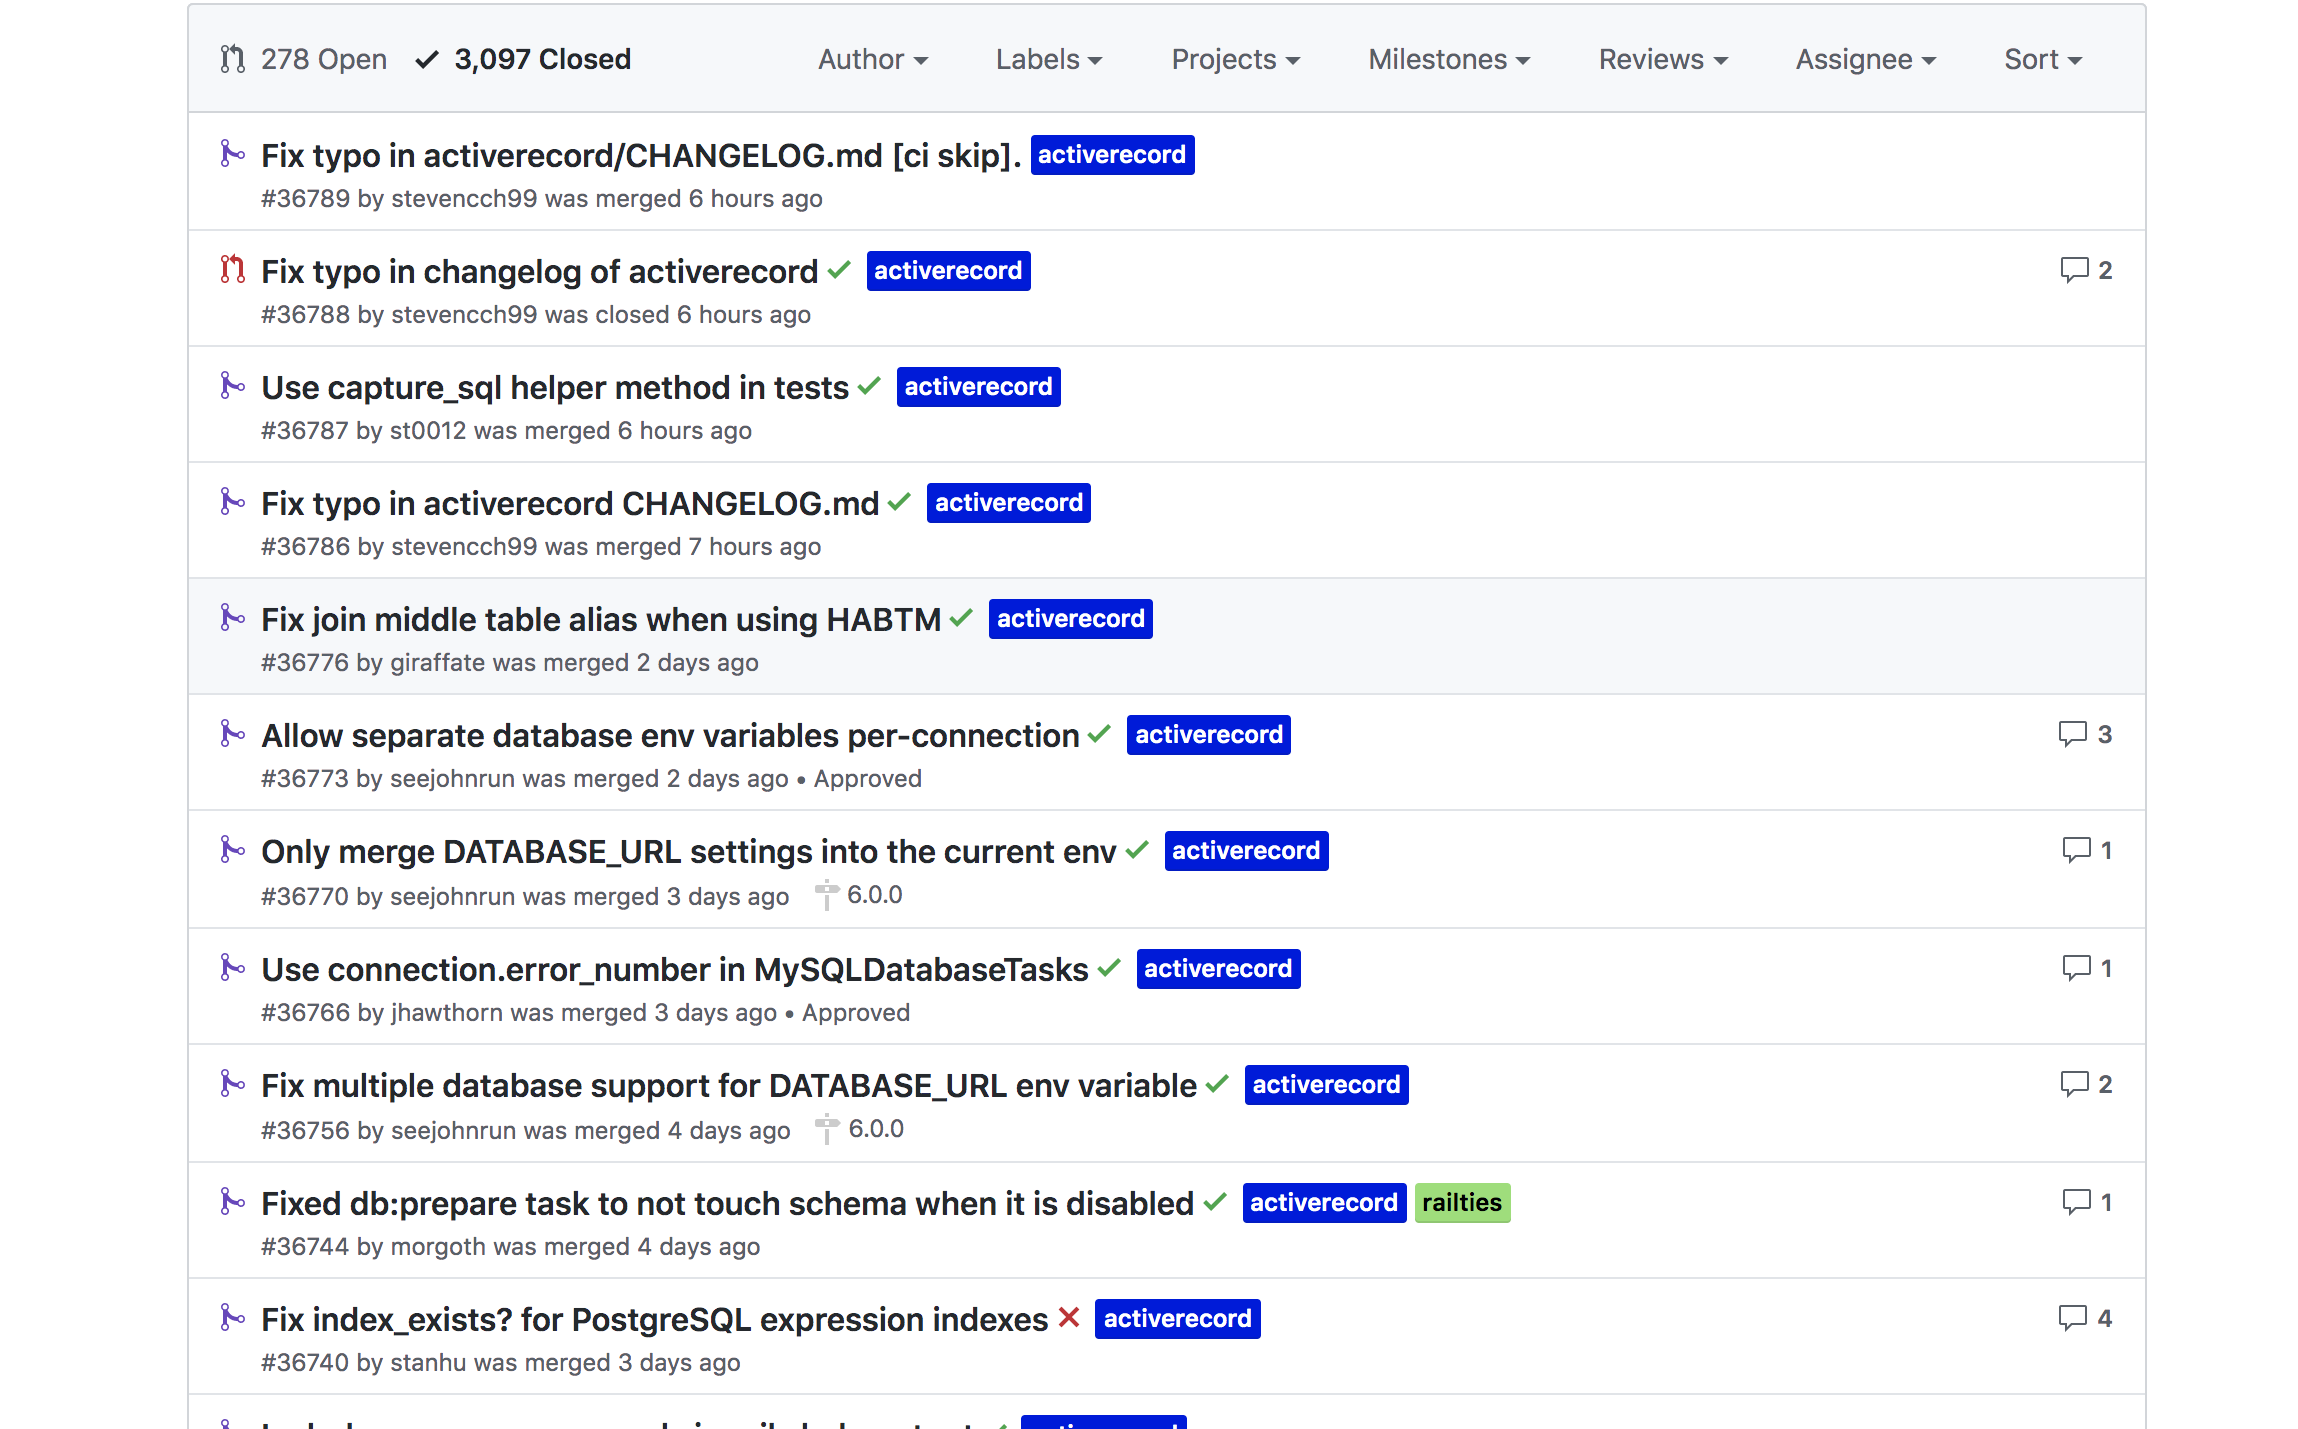Click green check on Fix typo in changelog PR

point(839,270)
